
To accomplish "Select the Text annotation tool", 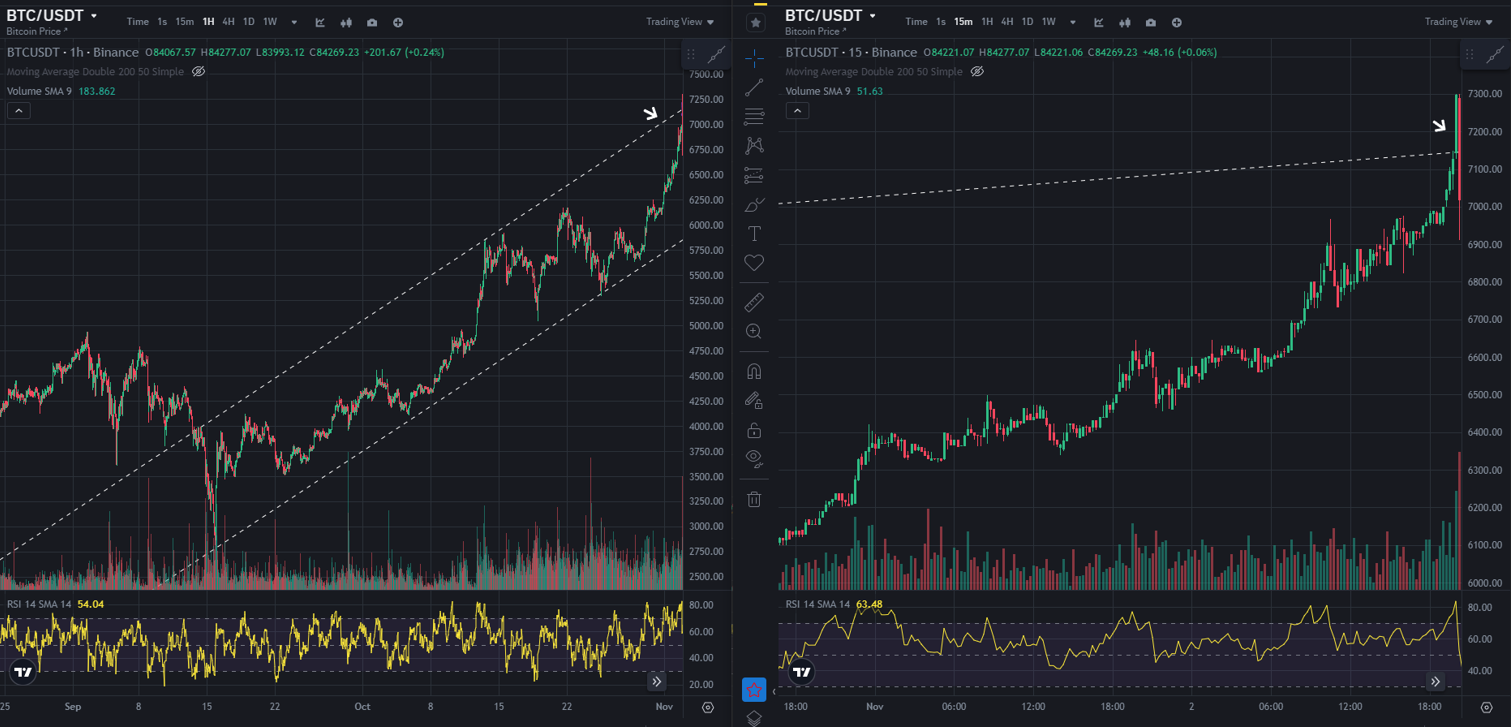I will (754, 233).
